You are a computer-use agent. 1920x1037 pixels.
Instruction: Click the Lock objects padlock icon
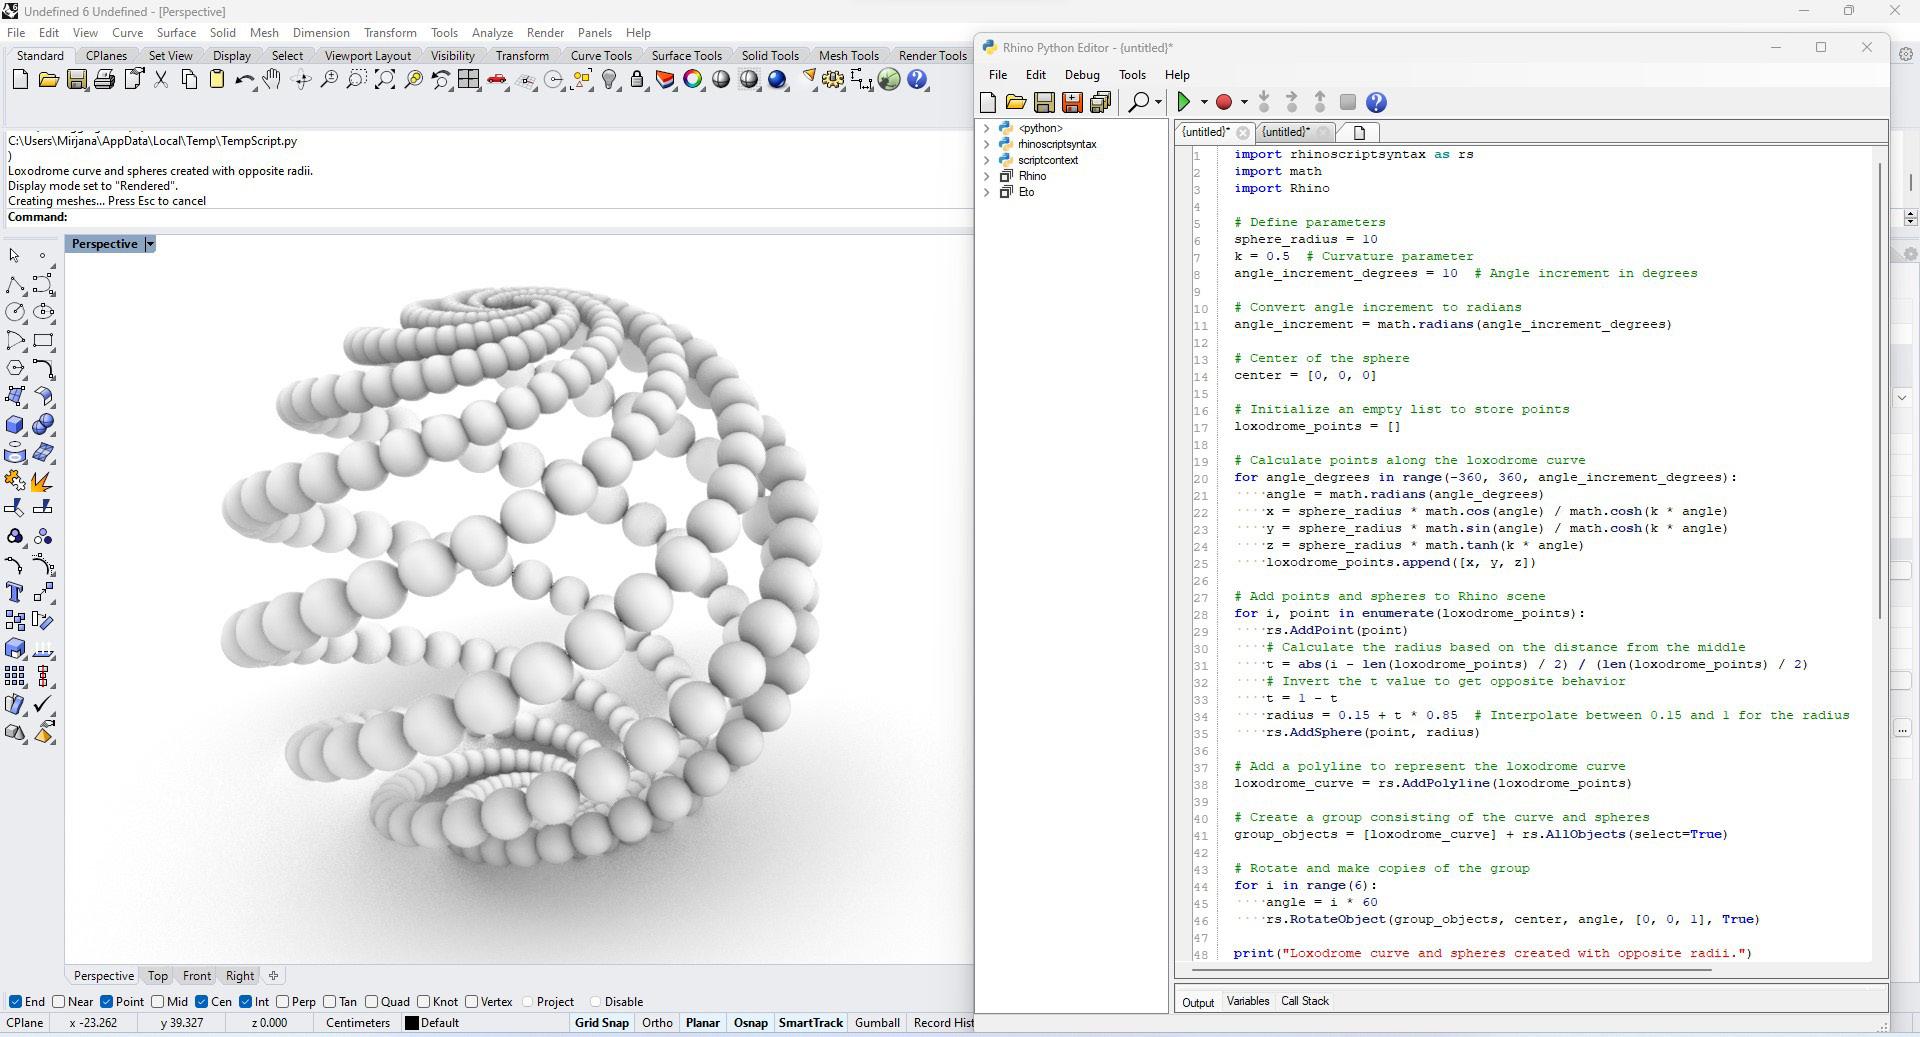(637, 80)
